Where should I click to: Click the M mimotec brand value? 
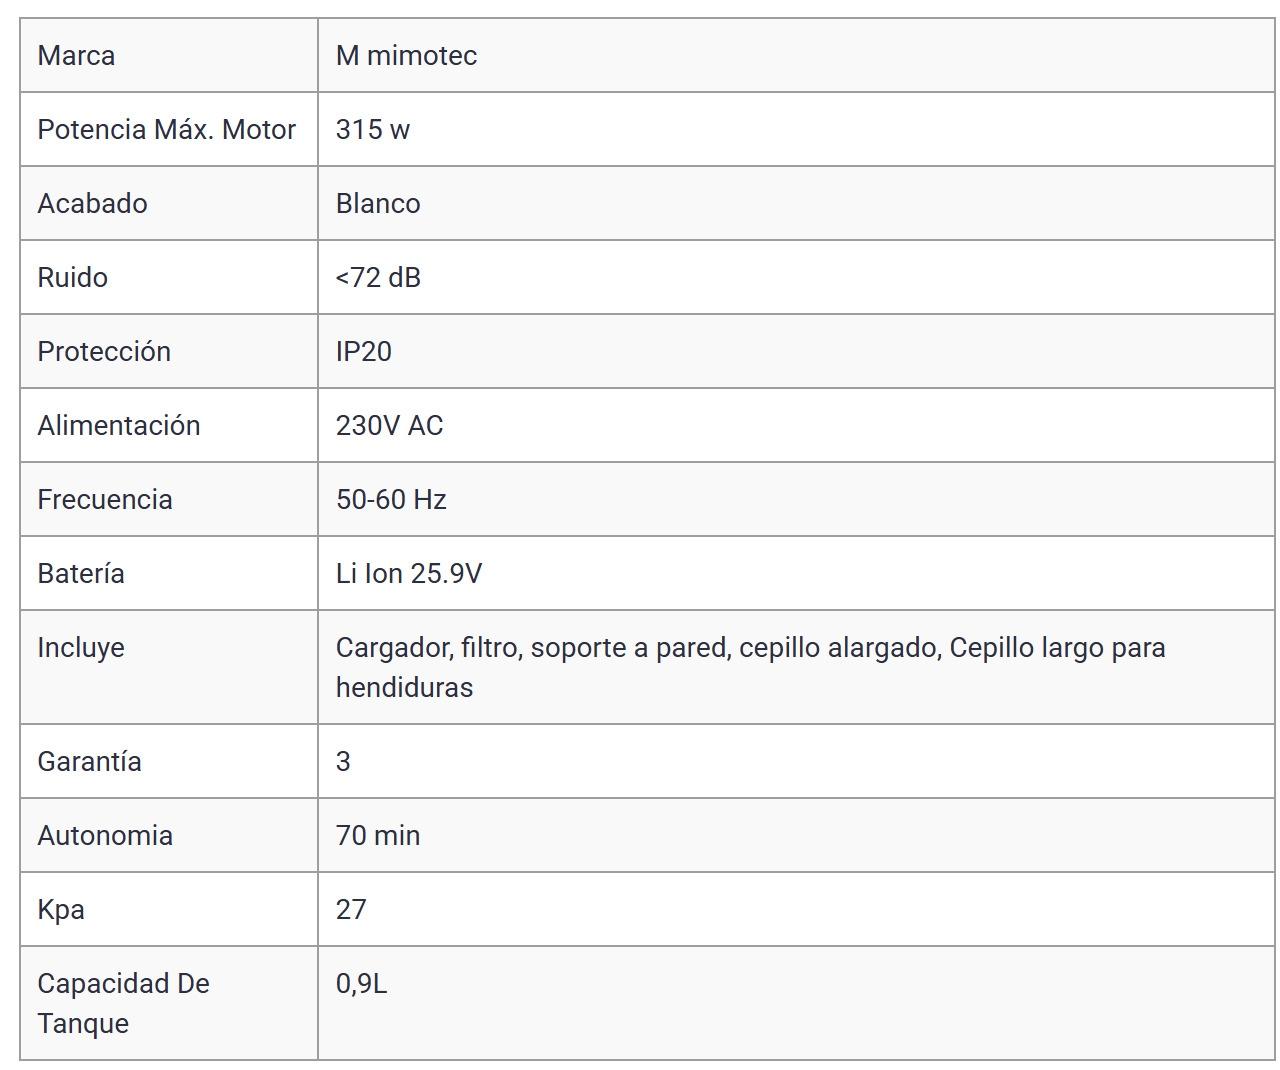pos(406,55)
